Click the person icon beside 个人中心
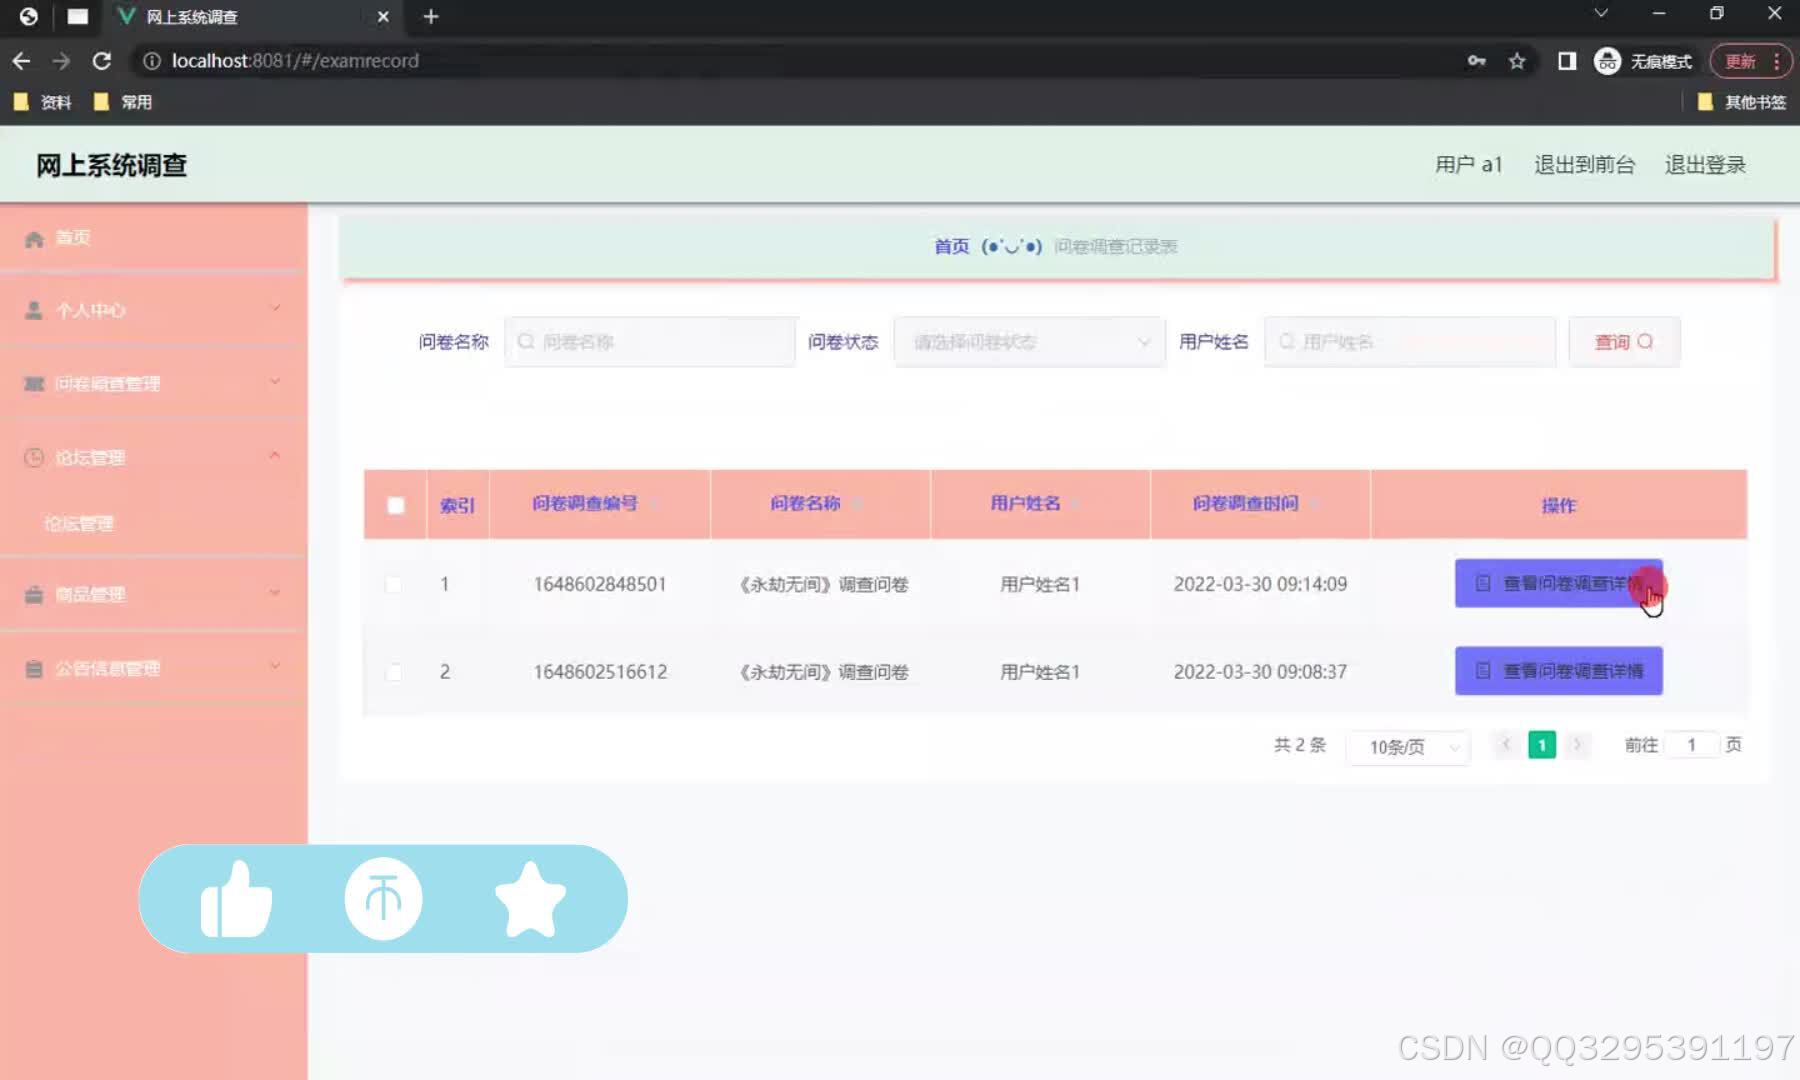The image size is (1800, 1080). [34, 310]
